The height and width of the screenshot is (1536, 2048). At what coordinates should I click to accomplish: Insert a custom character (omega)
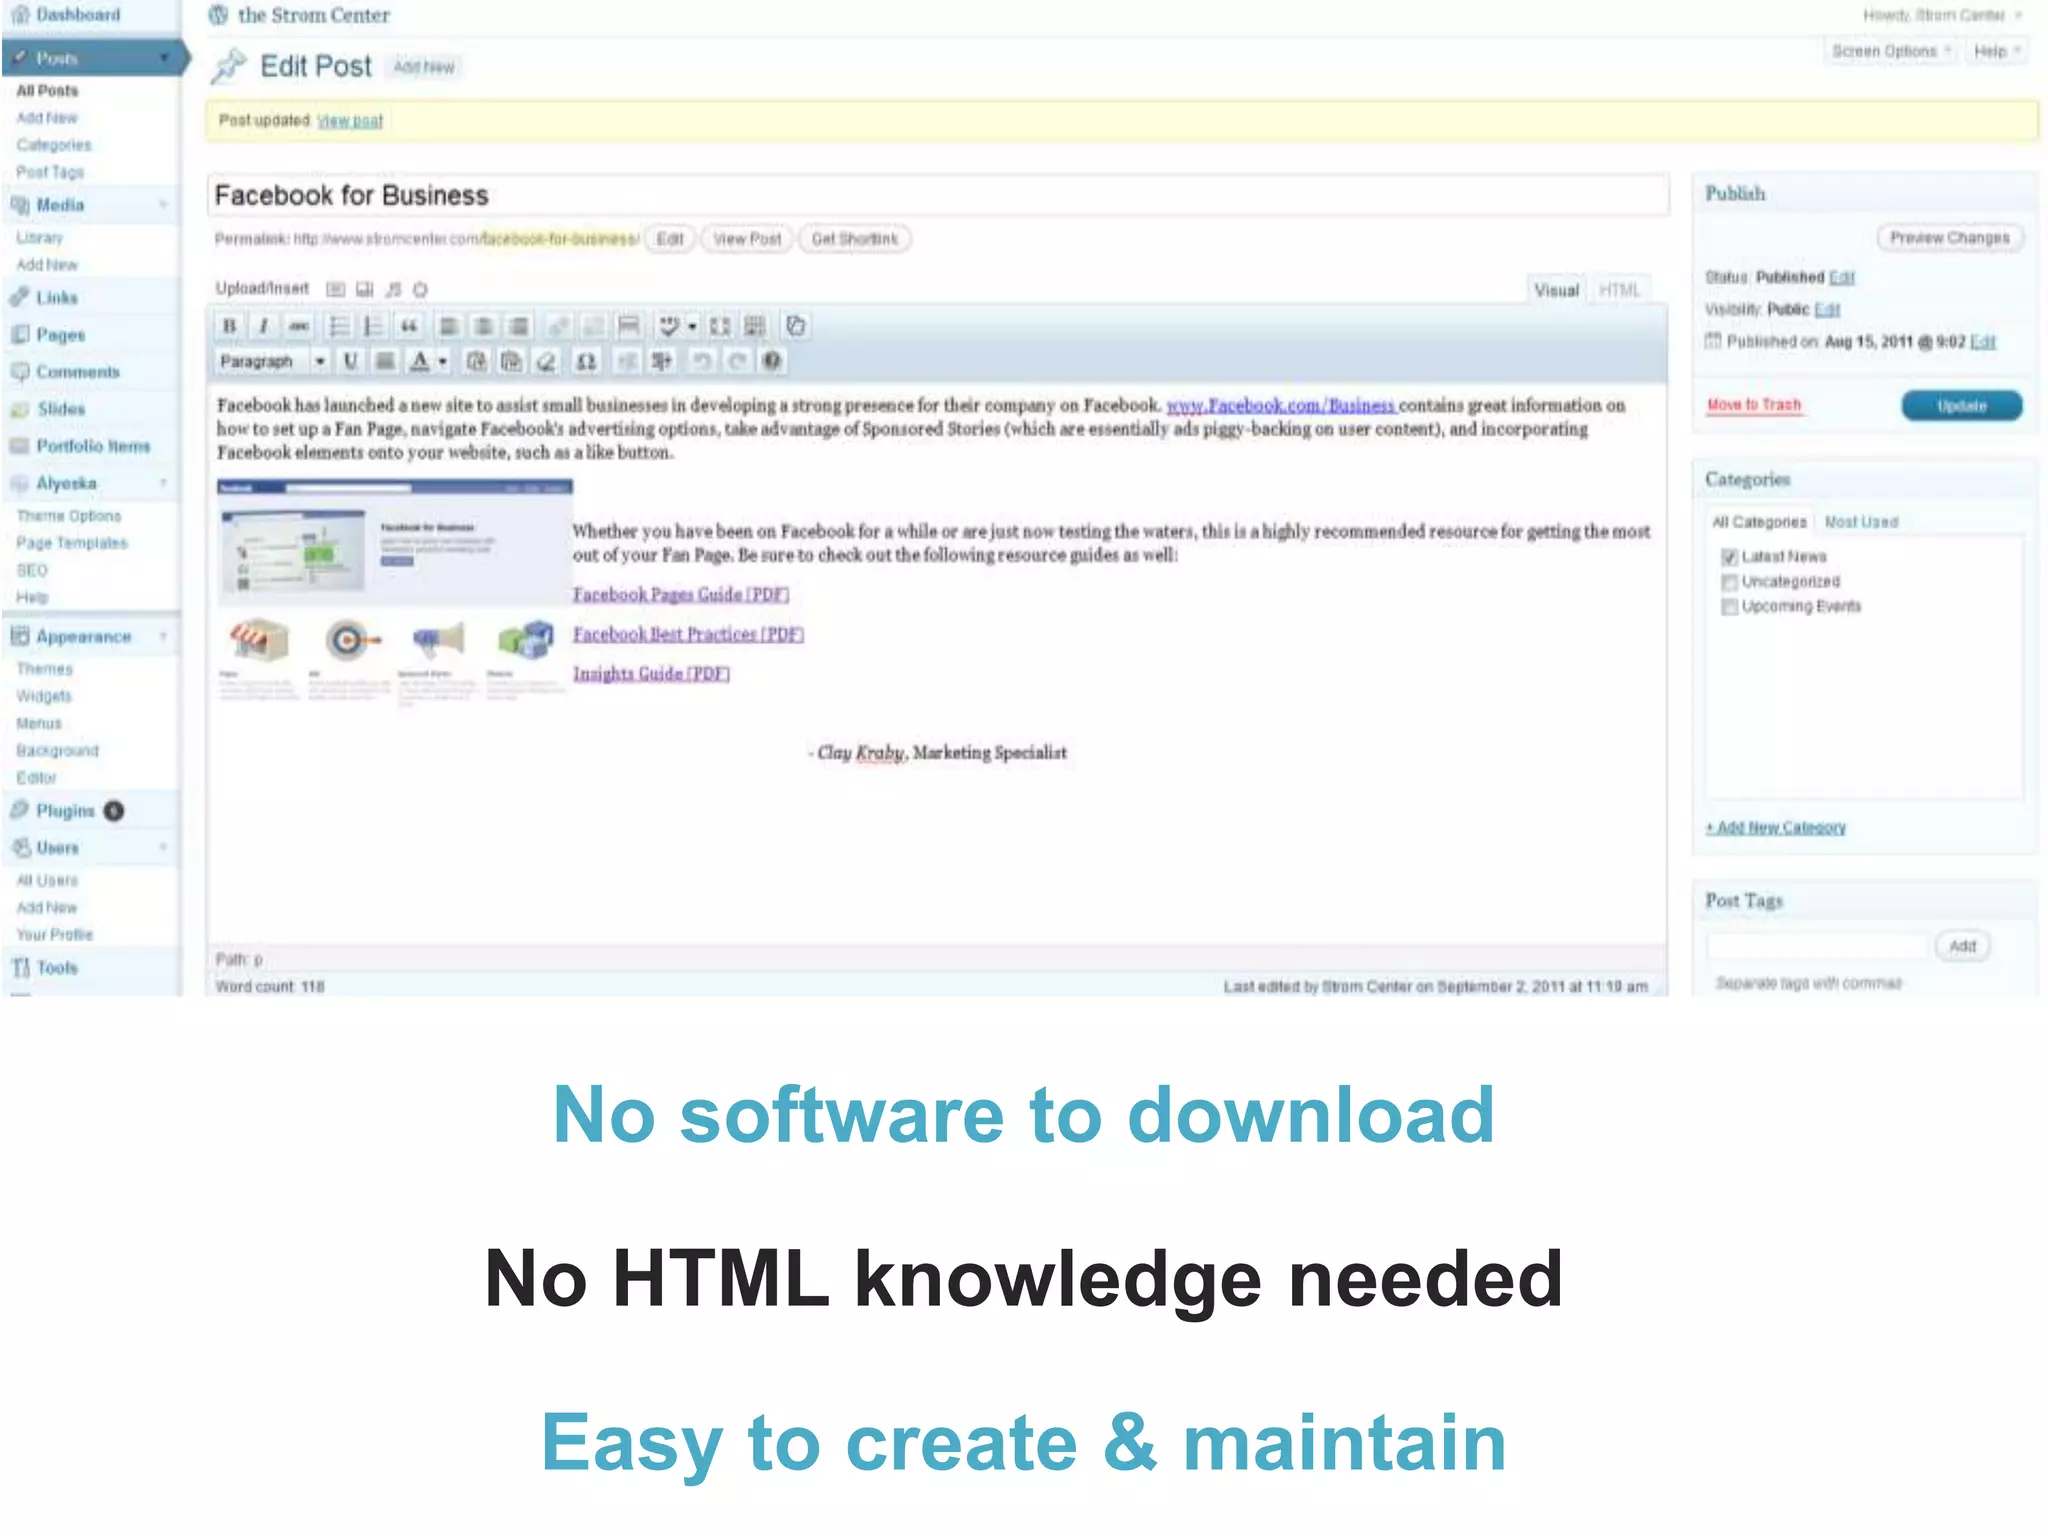pos(587,361)
